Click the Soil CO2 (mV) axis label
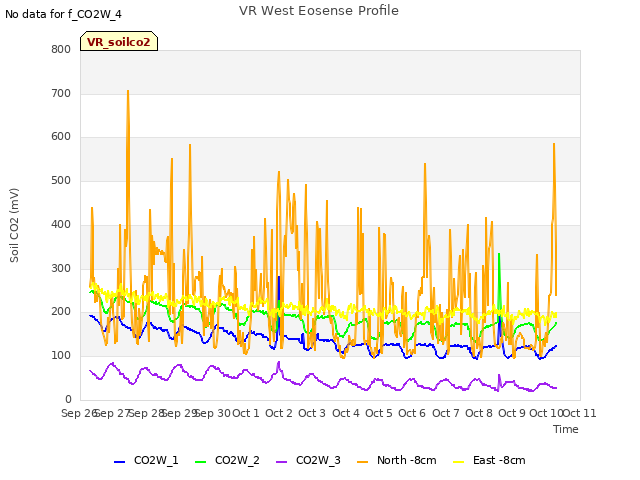Viewport: 640px width, 480px height. pos(14,225)
